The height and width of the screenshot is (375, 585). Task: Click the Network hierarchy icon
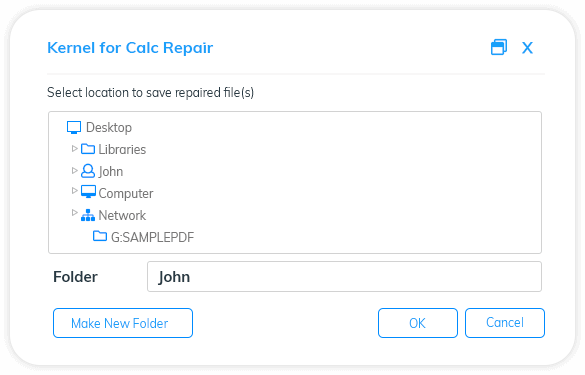[x=88, y=215]
